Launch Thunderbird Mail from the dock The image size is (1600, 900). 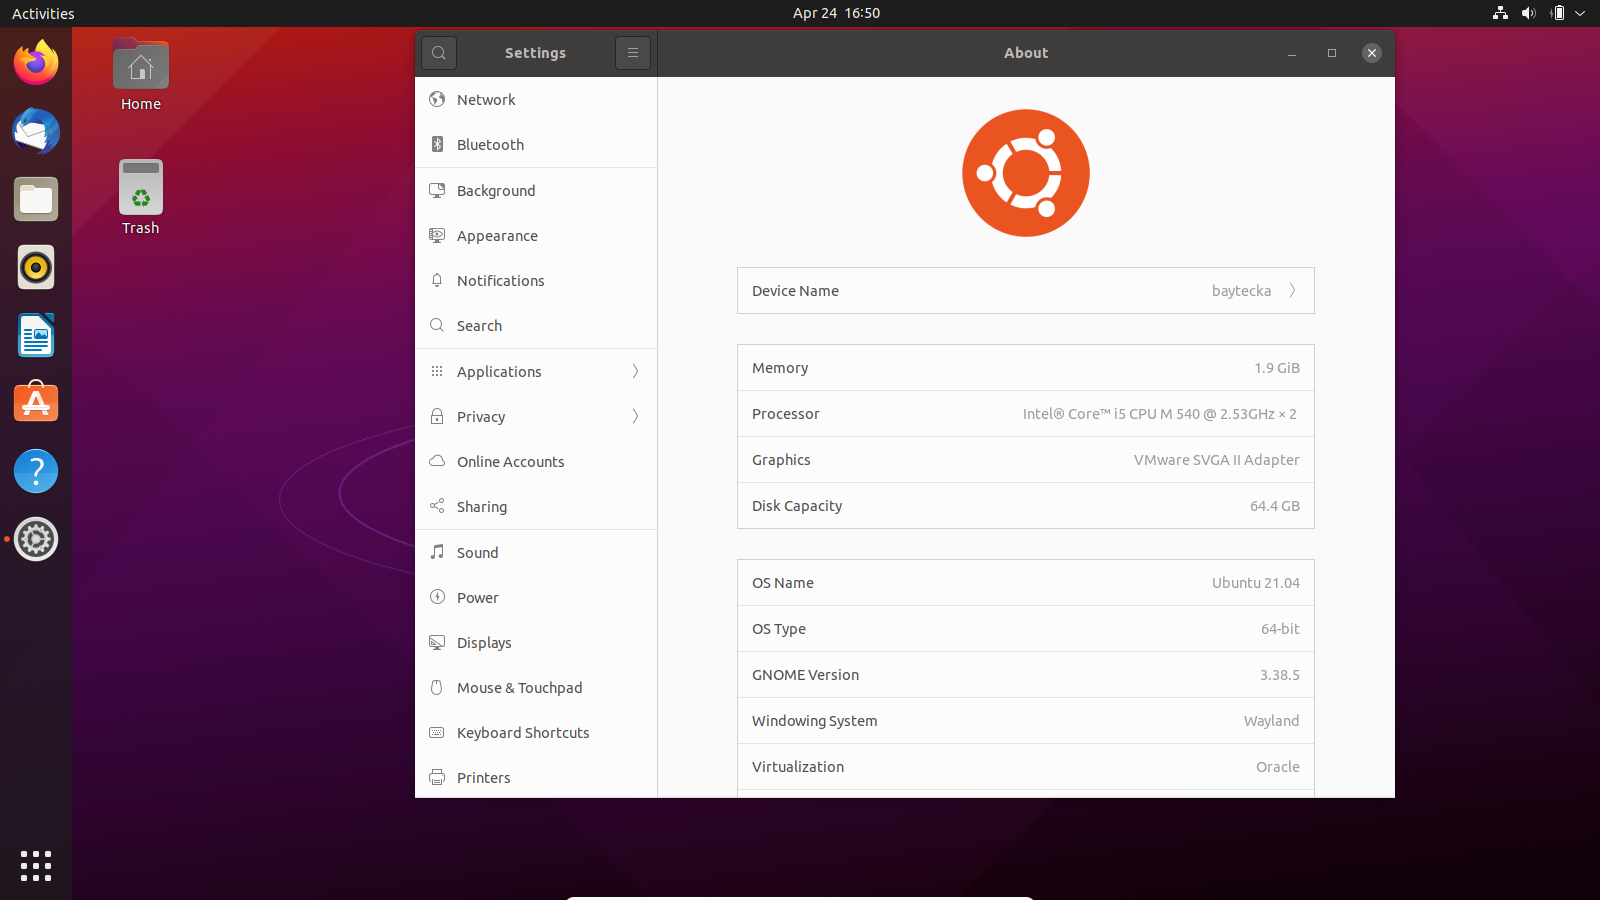tap(36, 131)
